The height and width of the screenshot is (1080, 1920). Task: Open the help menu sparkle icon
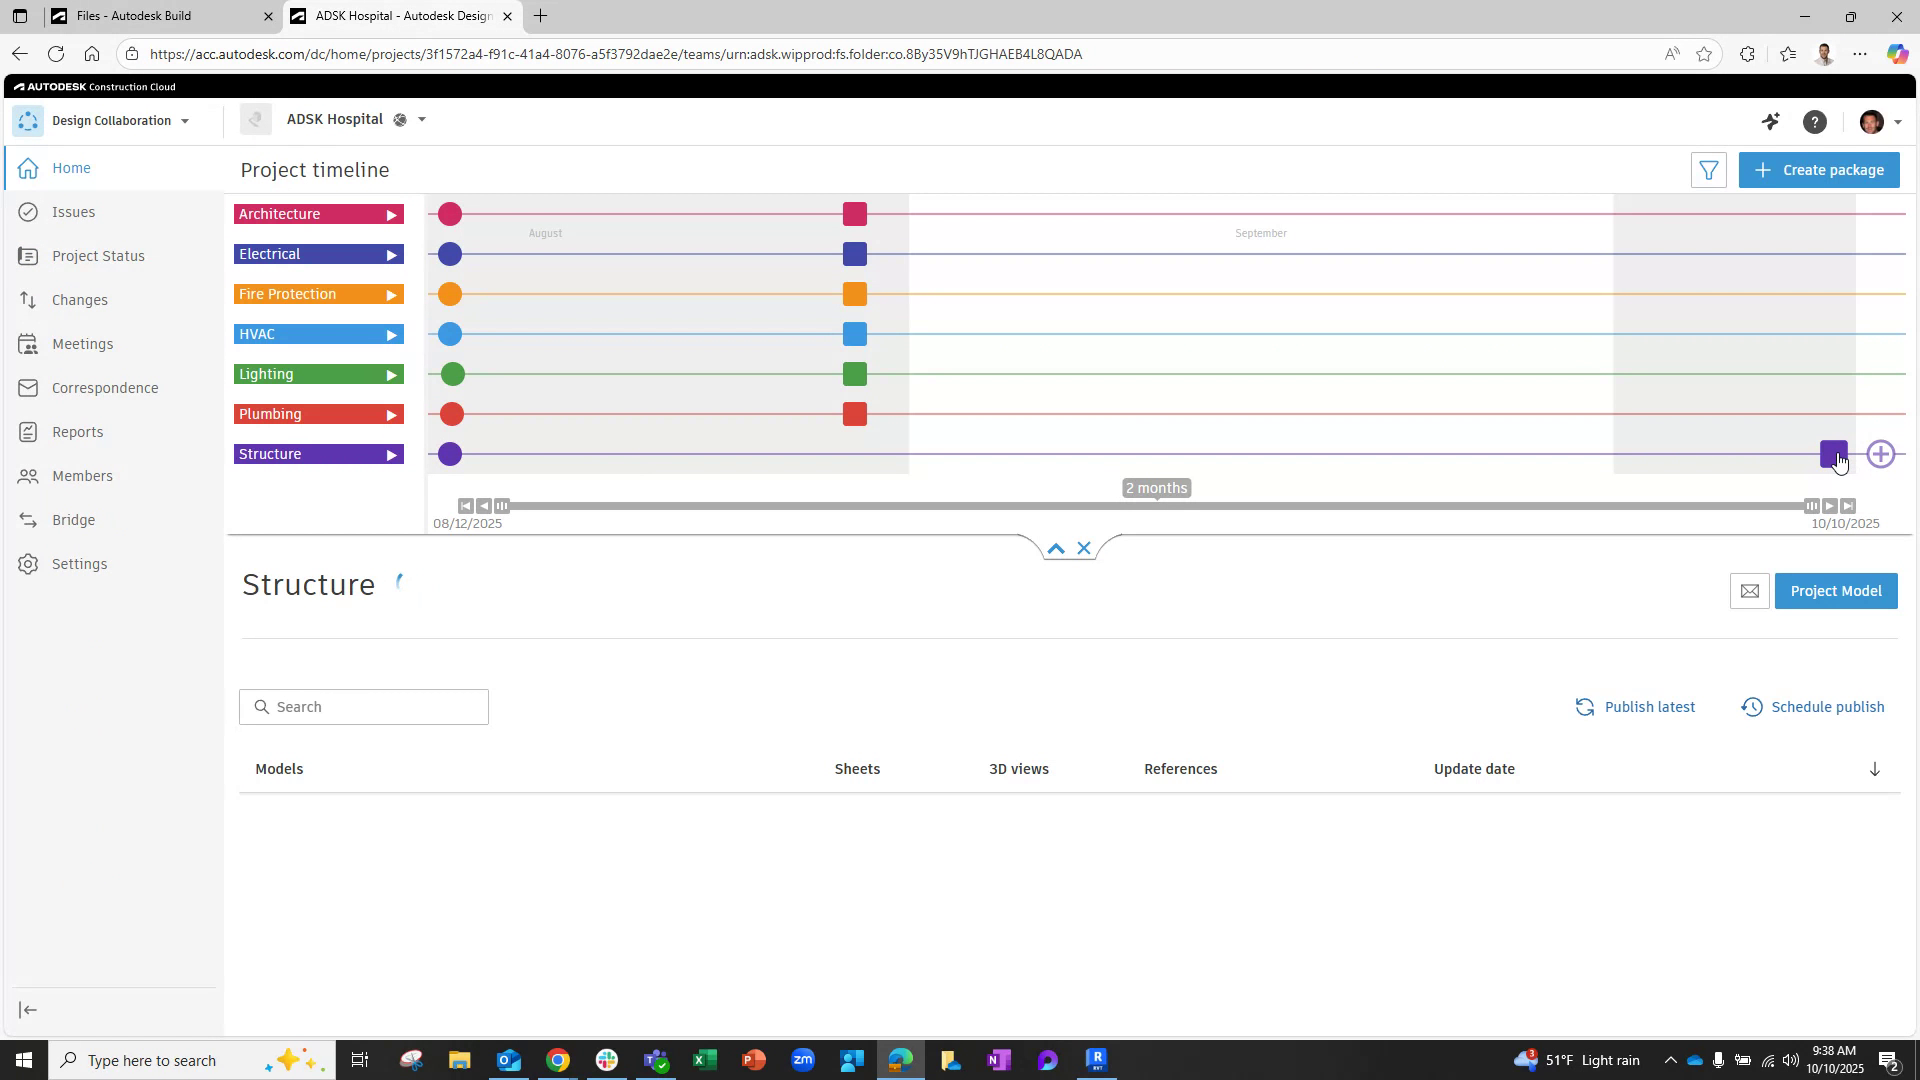click(1771, 121)
